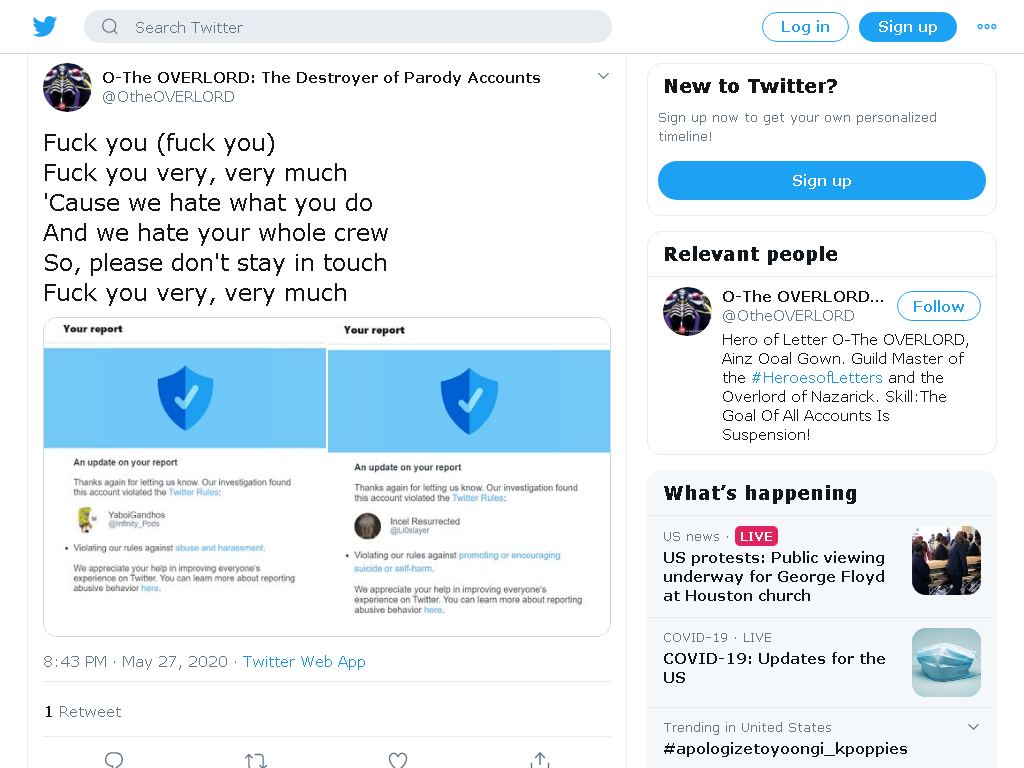Screen dimensions: 1024x768
Task: Like the tweet with the heart icon
Action: click(398, 760)
